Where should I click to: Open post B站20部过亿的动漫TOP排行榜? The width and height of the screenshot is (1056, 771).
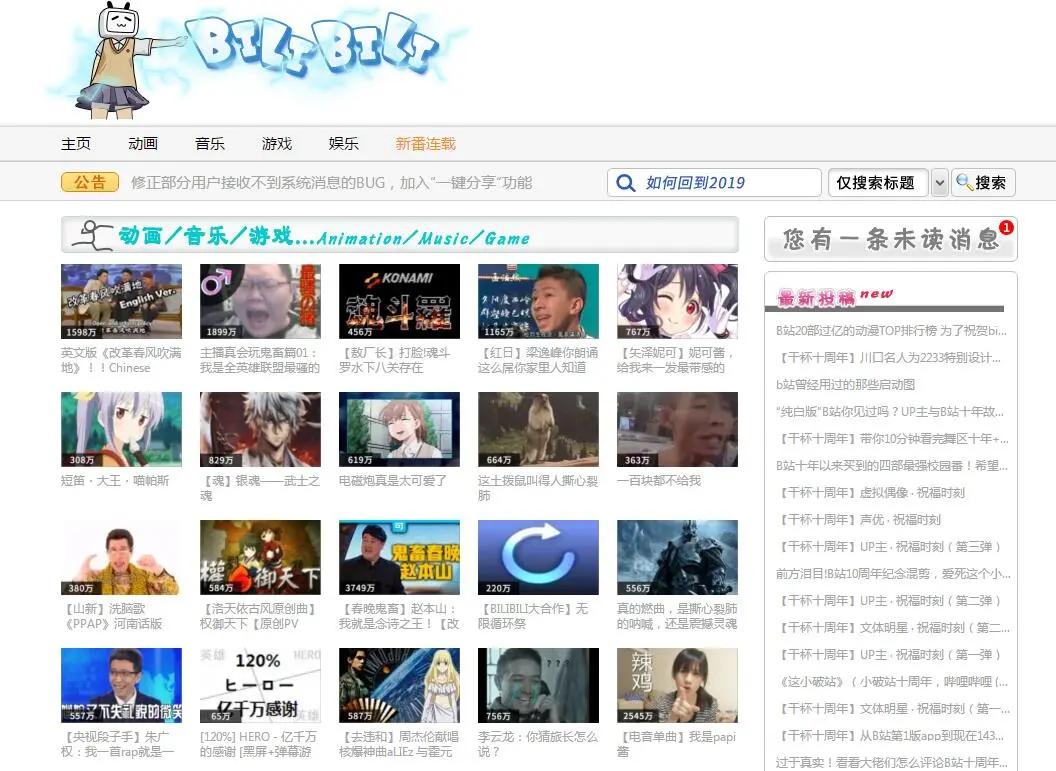click(x=891, y=331)
